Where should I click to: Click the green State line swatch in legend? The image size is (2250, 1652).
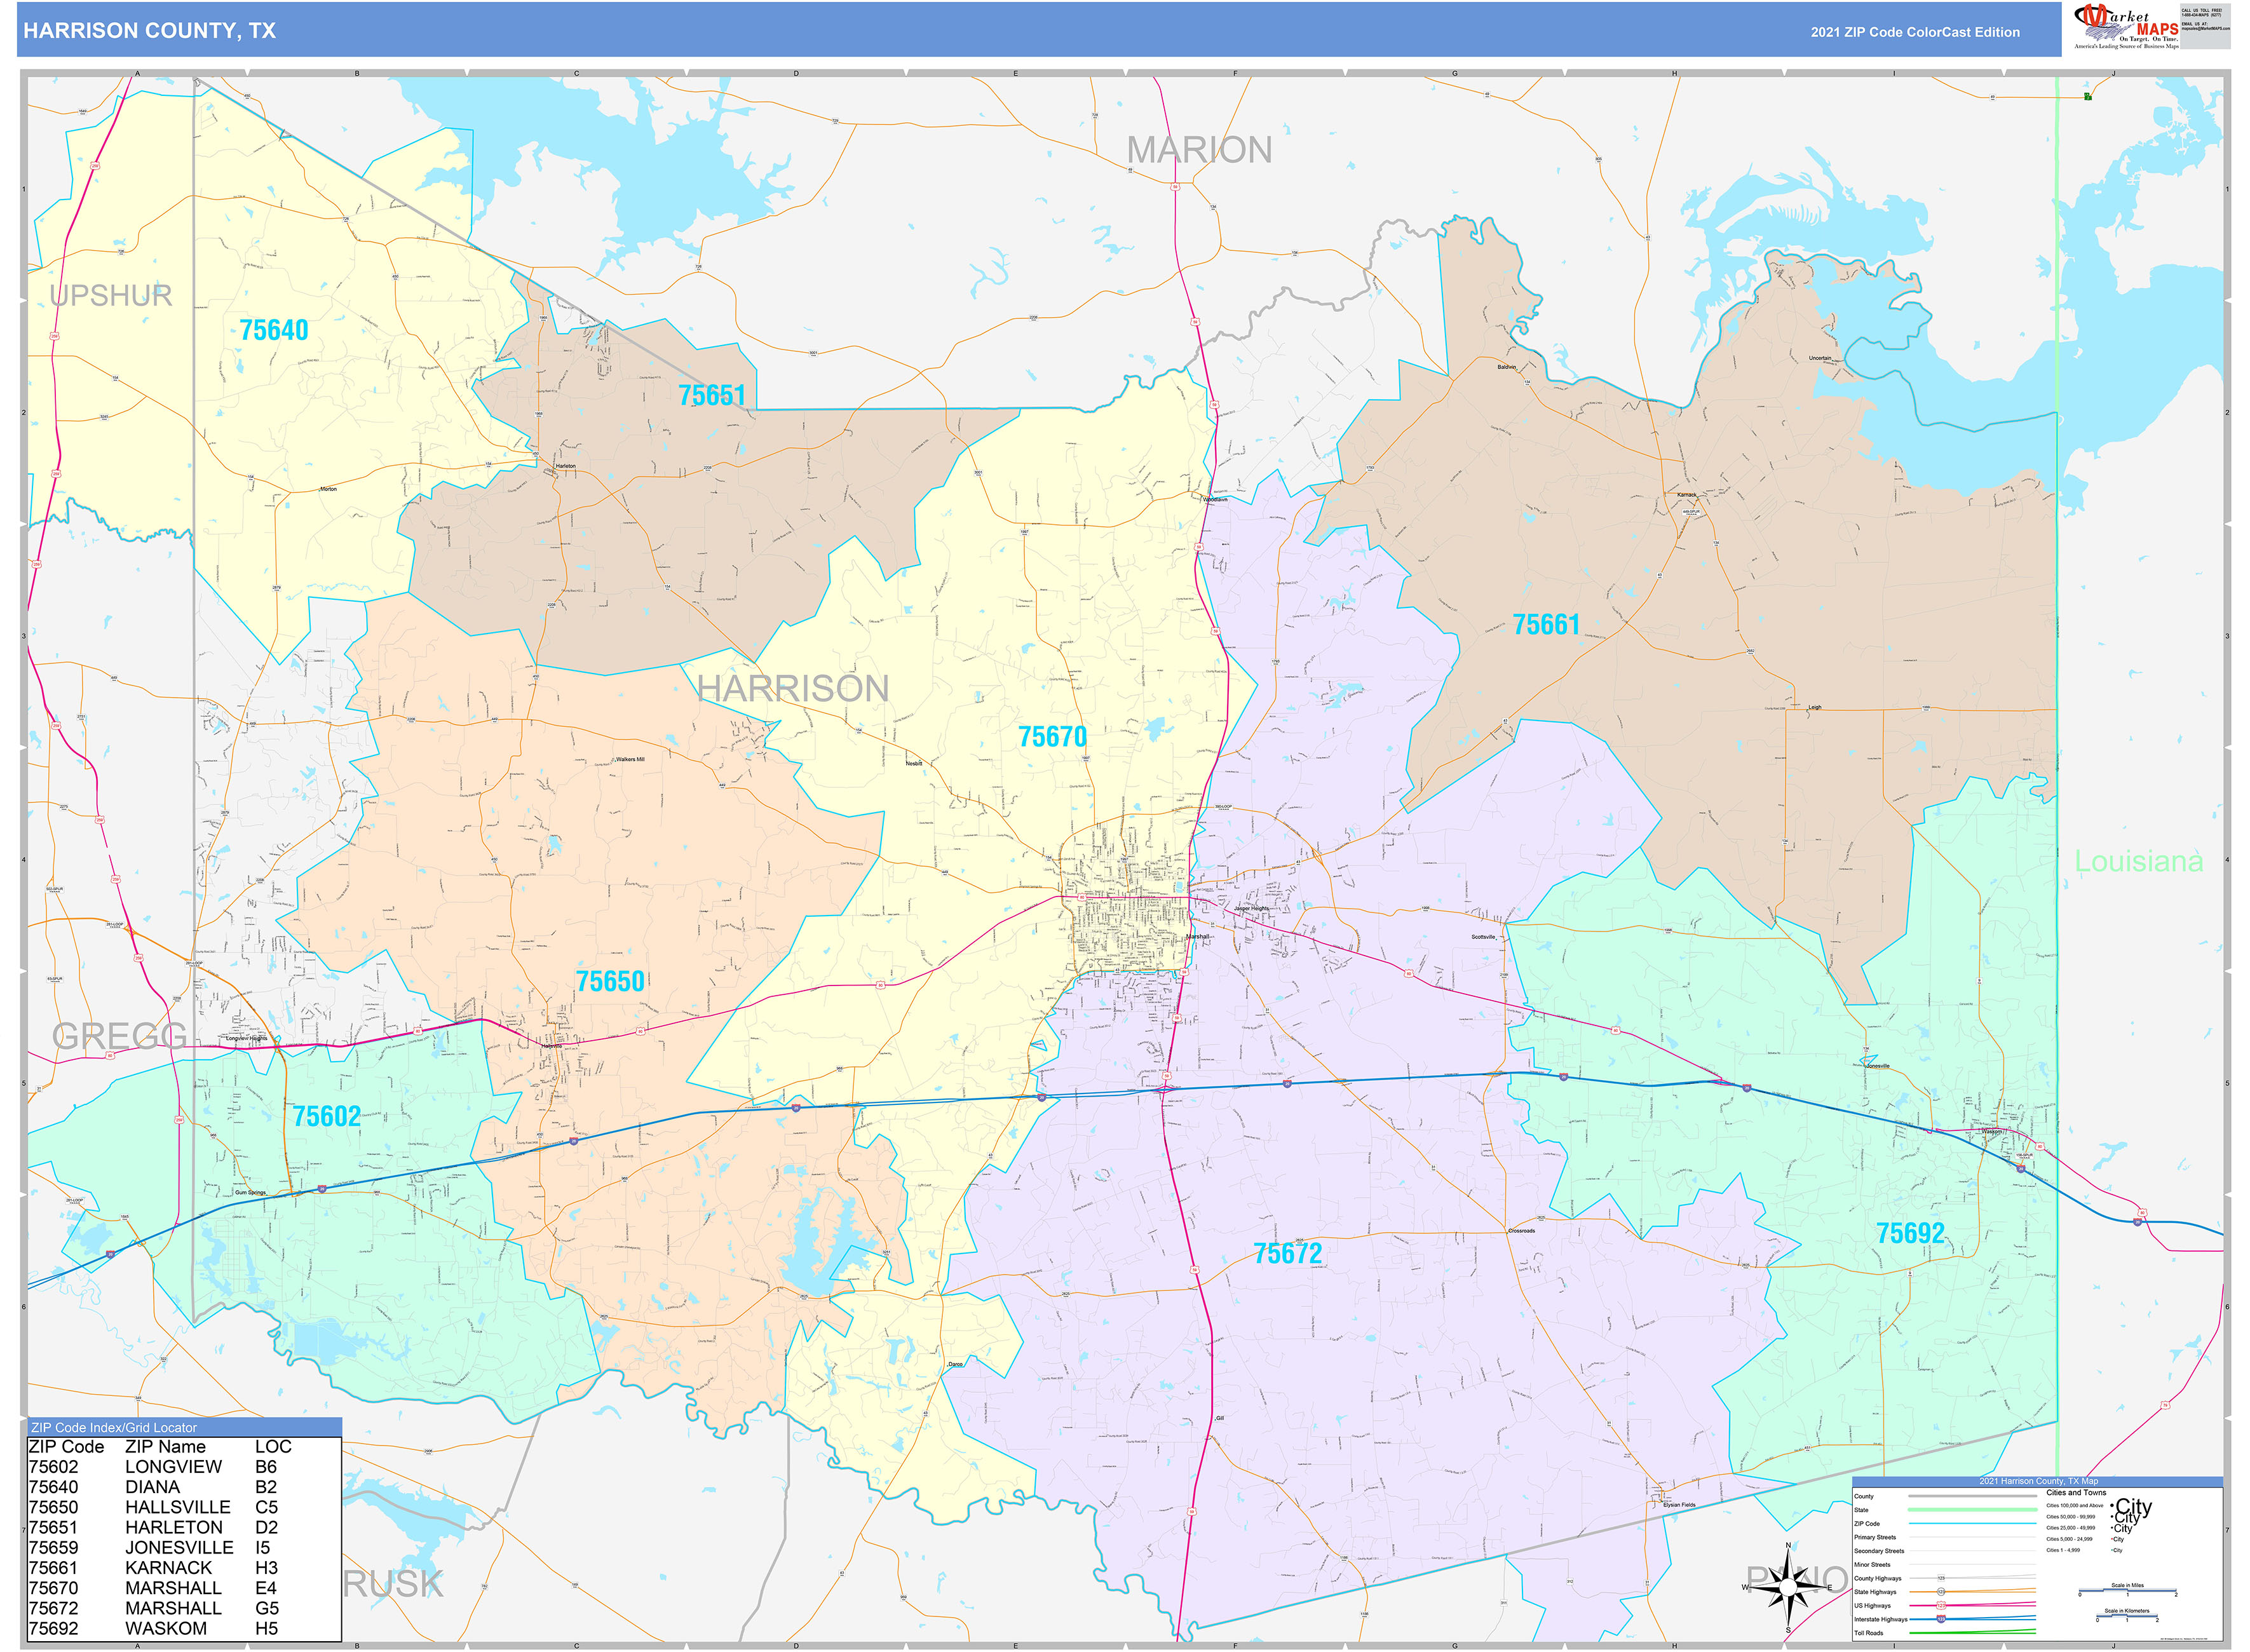click(x=1972, y=1510)
